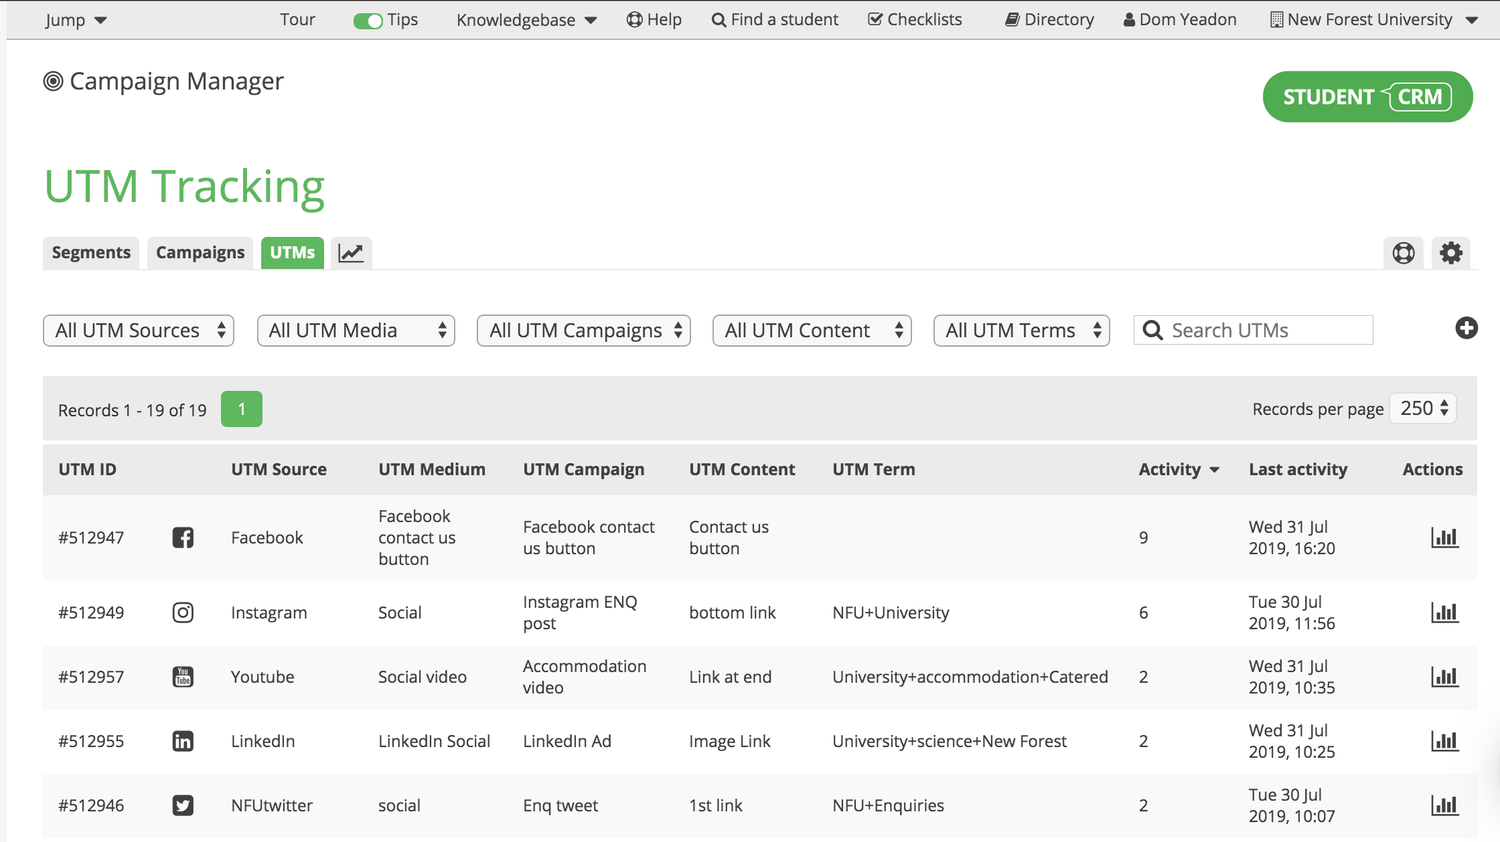
Task: Click the LinkedIn icon for row #512955
Action: 183,741
